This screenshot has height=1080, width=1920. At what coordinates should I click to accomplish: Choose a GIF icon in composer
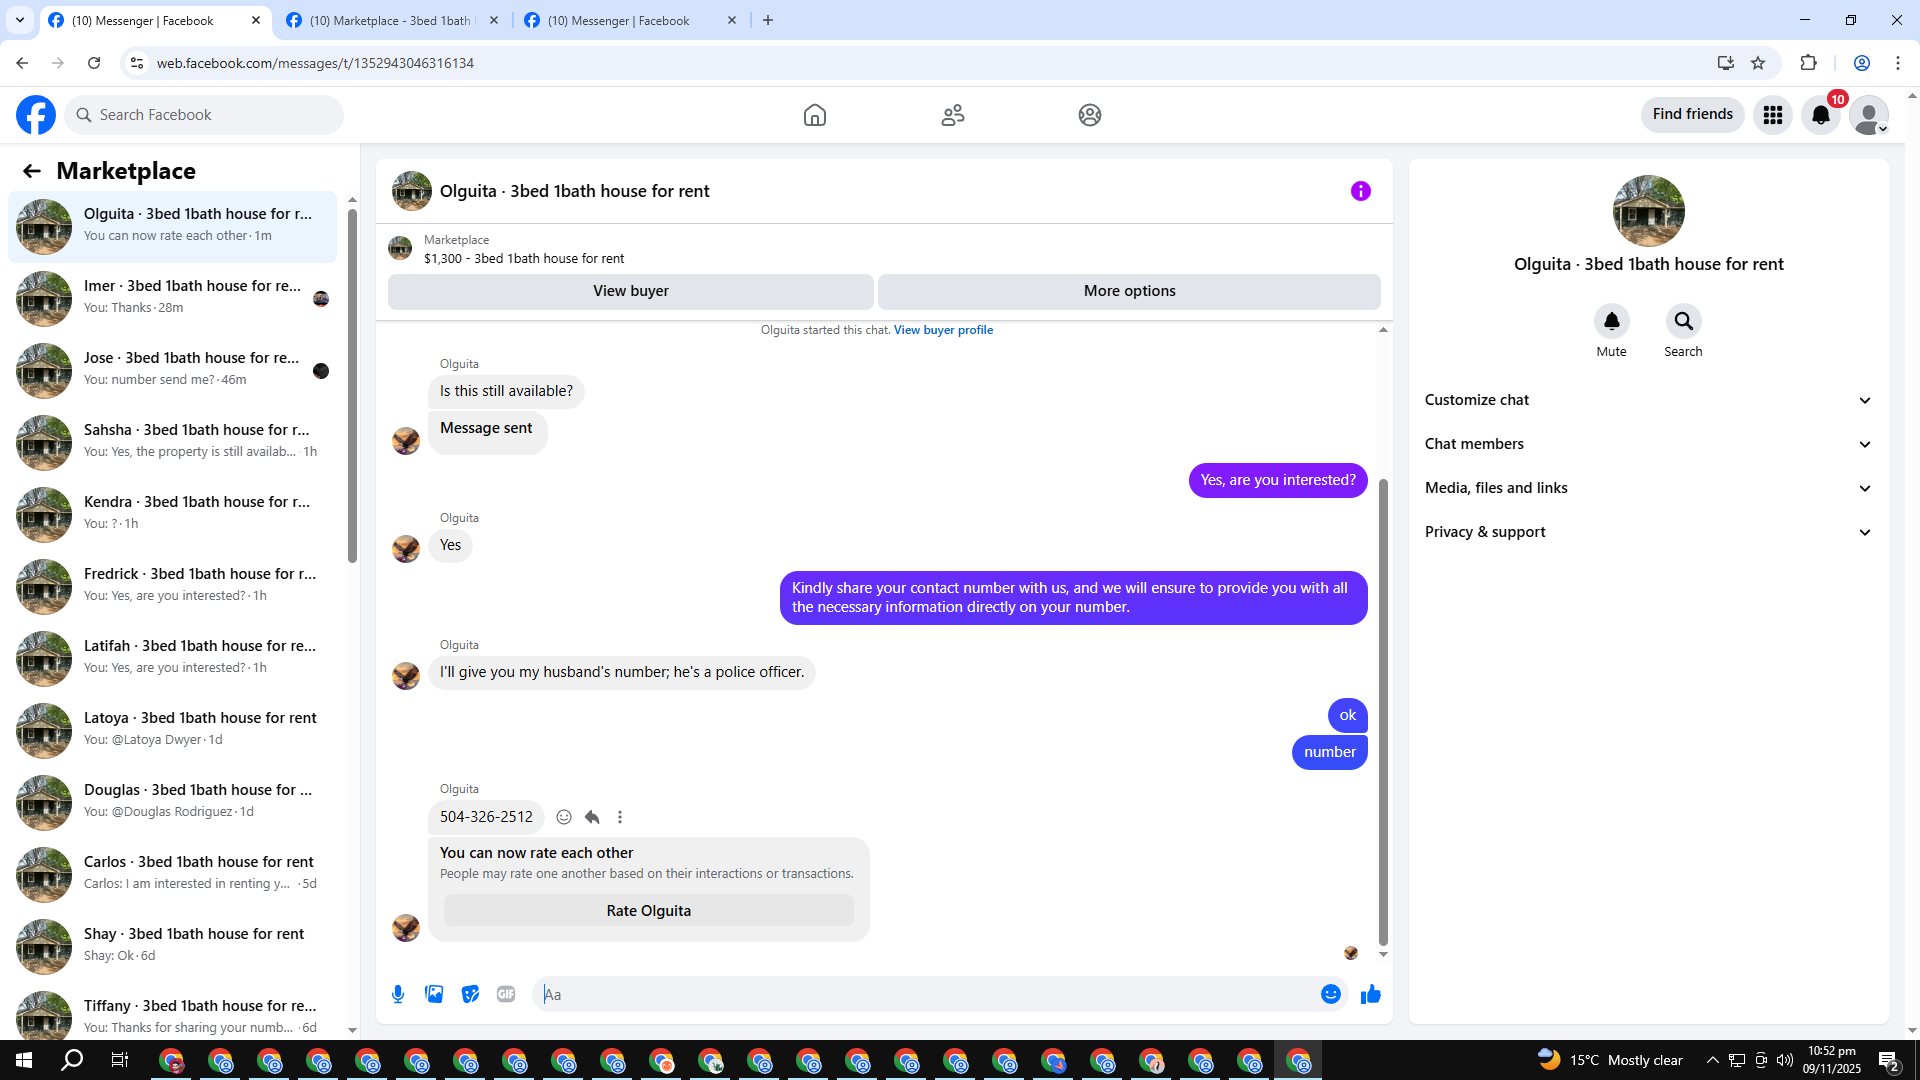506,994
